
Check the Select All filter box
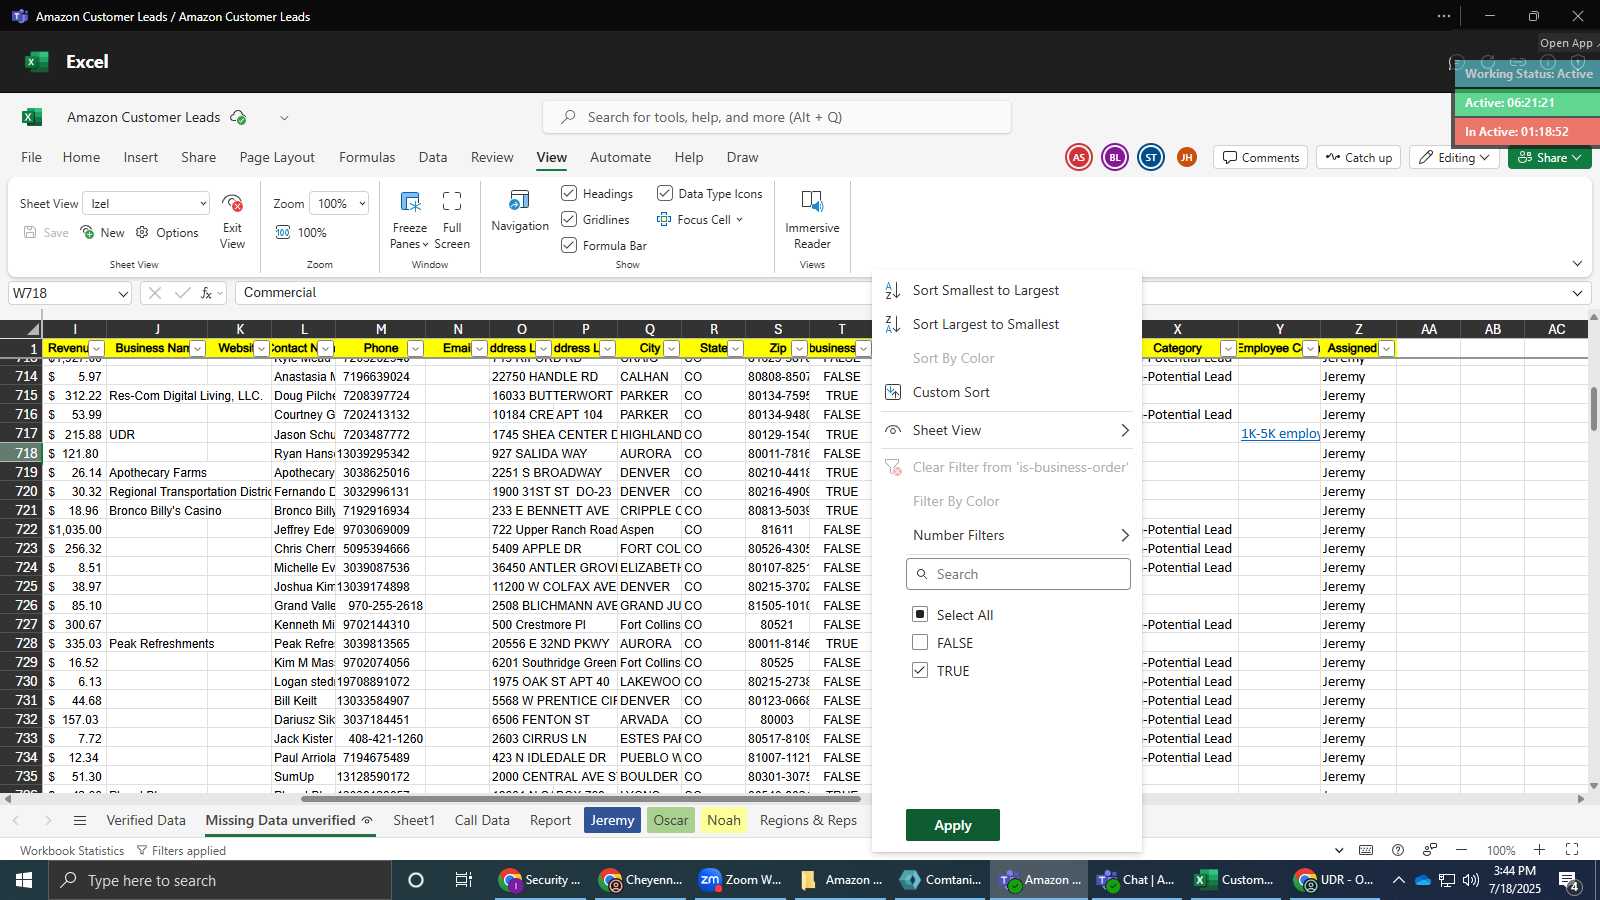920,614
